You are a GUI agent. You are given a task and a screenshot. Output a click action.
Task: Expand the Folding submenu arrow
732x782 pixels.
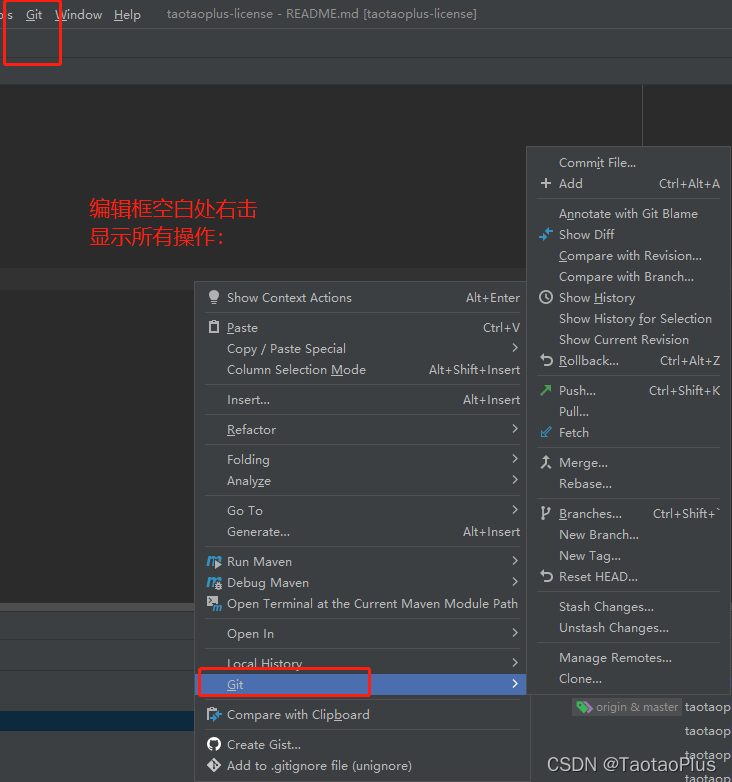click(515, 458)
